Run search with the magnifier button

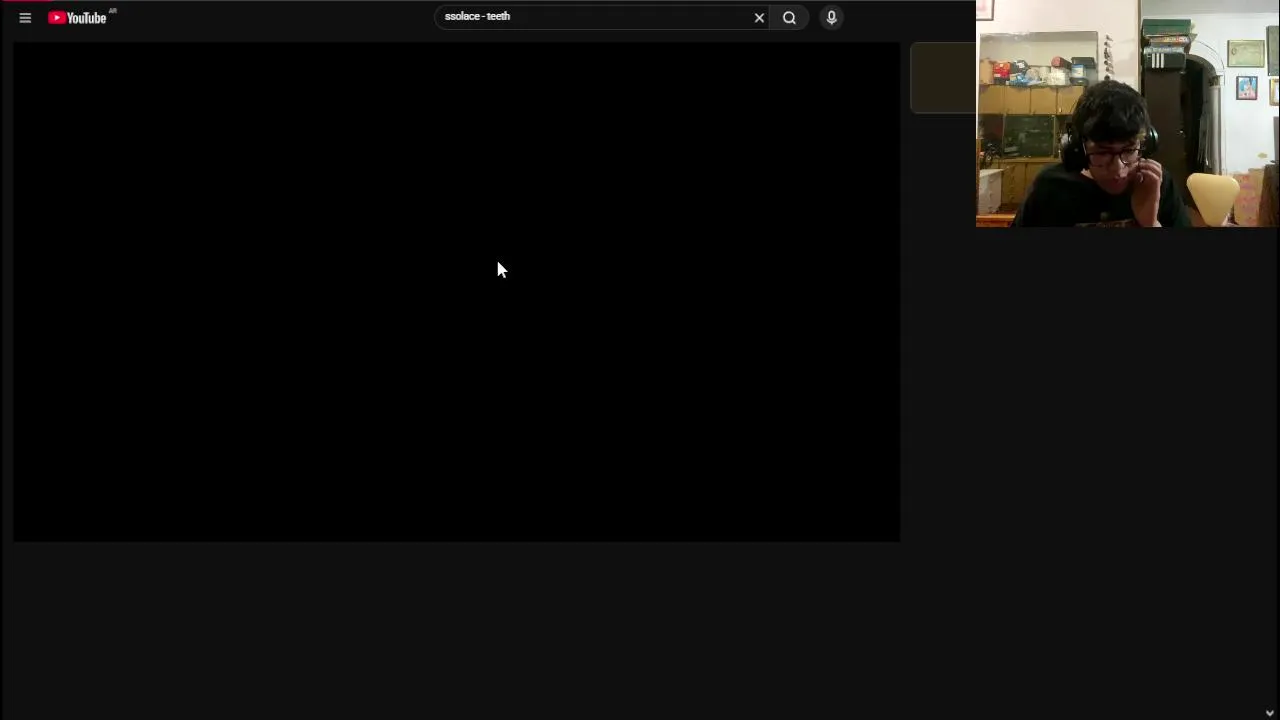click(789, 18)
